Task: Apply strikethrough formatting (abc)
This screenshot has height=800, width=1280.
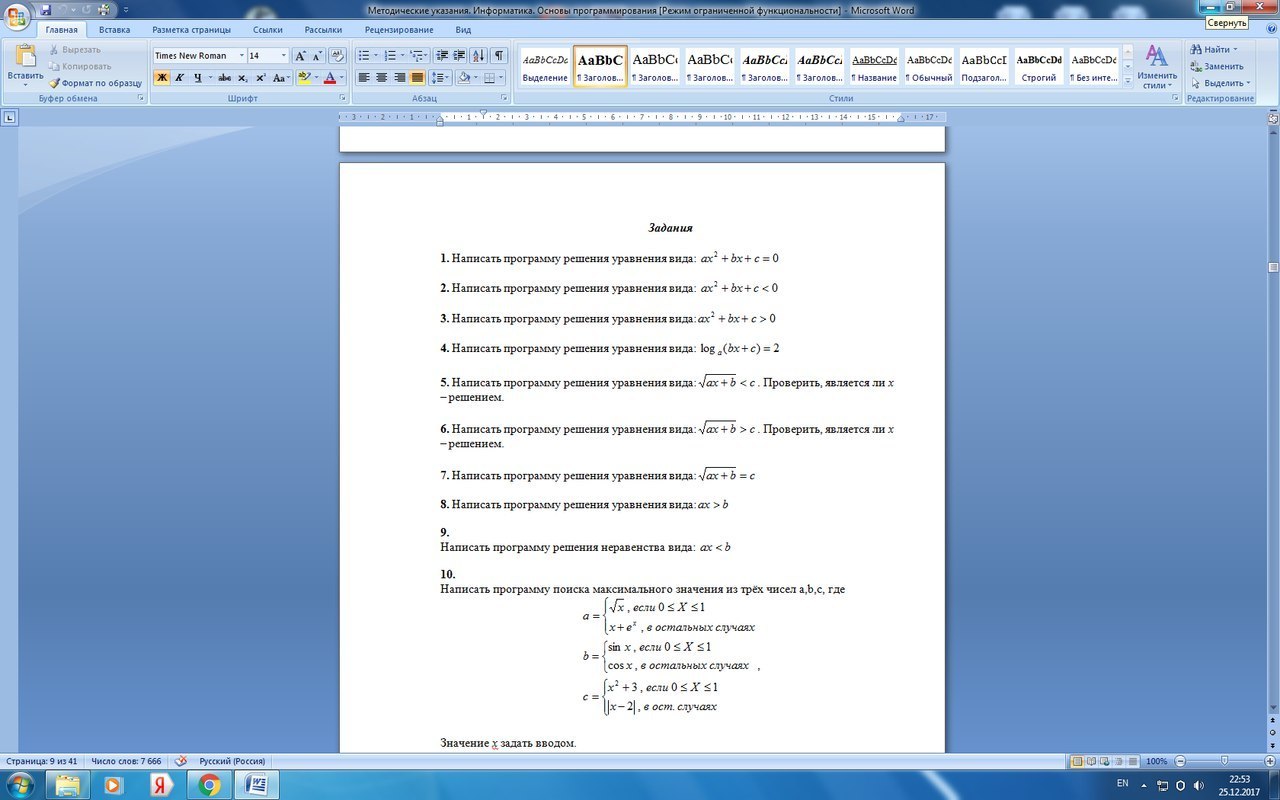Action: tap(224, 78)
